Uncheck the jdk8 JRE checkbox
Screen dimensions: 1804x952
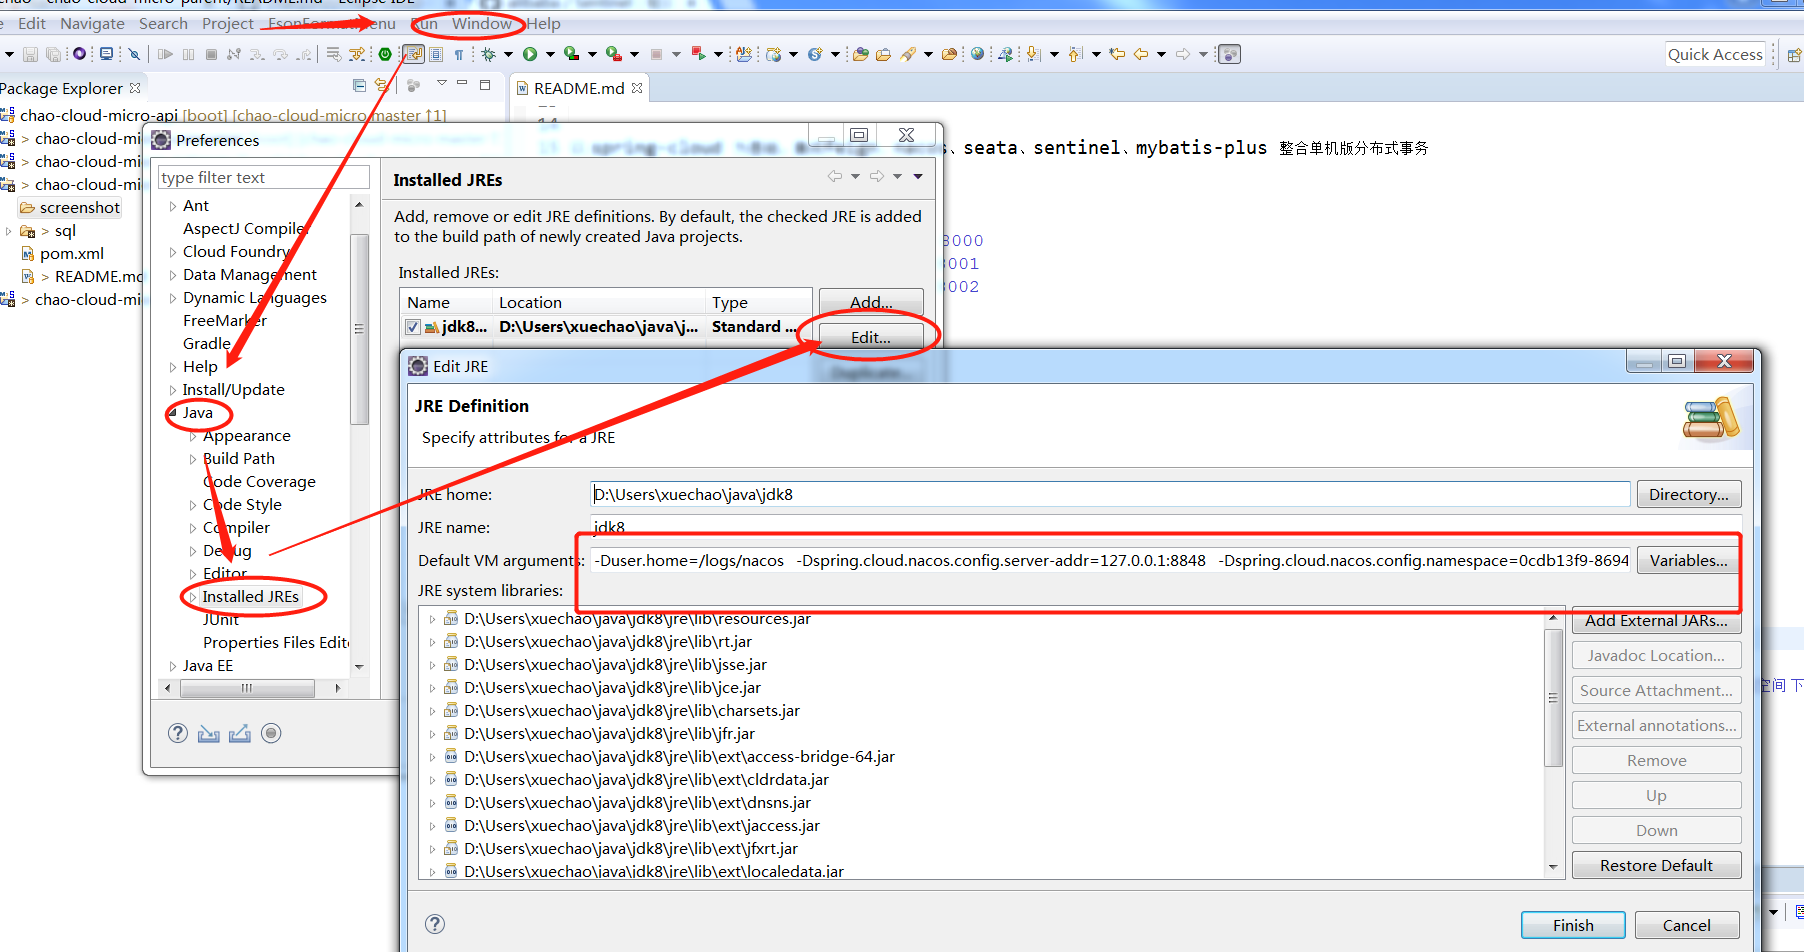(413, 327)
